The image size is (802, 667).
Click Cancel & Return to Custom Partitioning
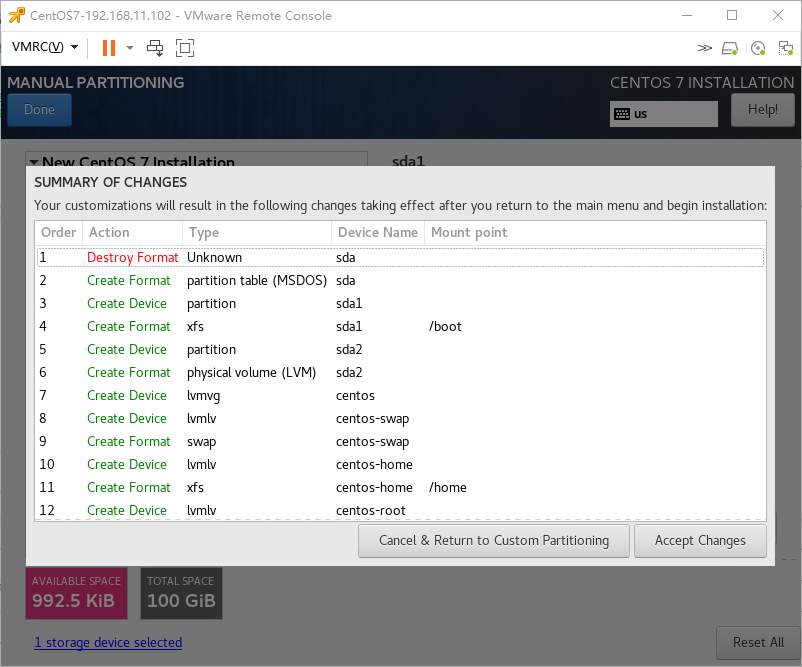pyautogui.click(x=494, y=541)
